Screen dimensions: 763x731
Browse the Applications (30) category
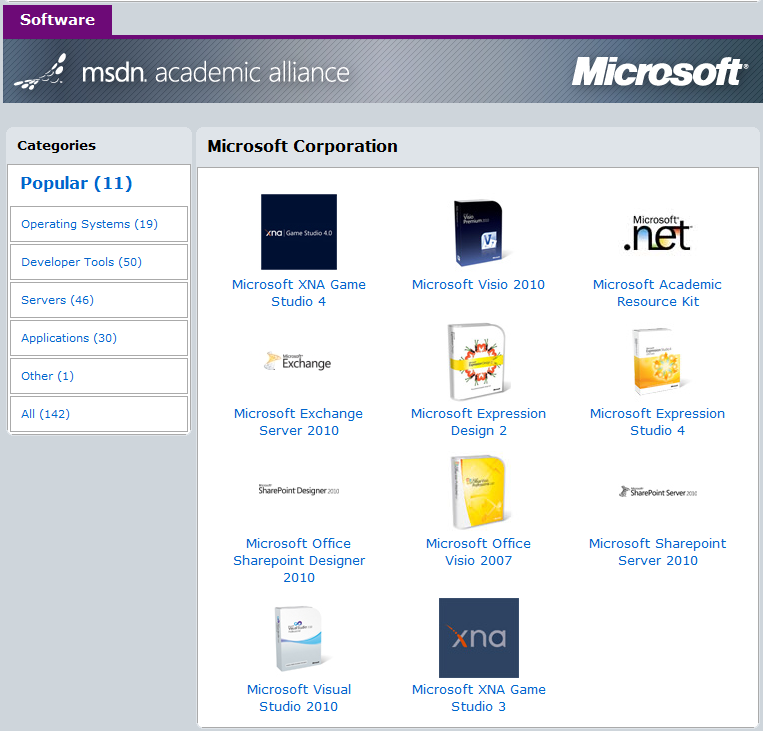pos(99,338)
